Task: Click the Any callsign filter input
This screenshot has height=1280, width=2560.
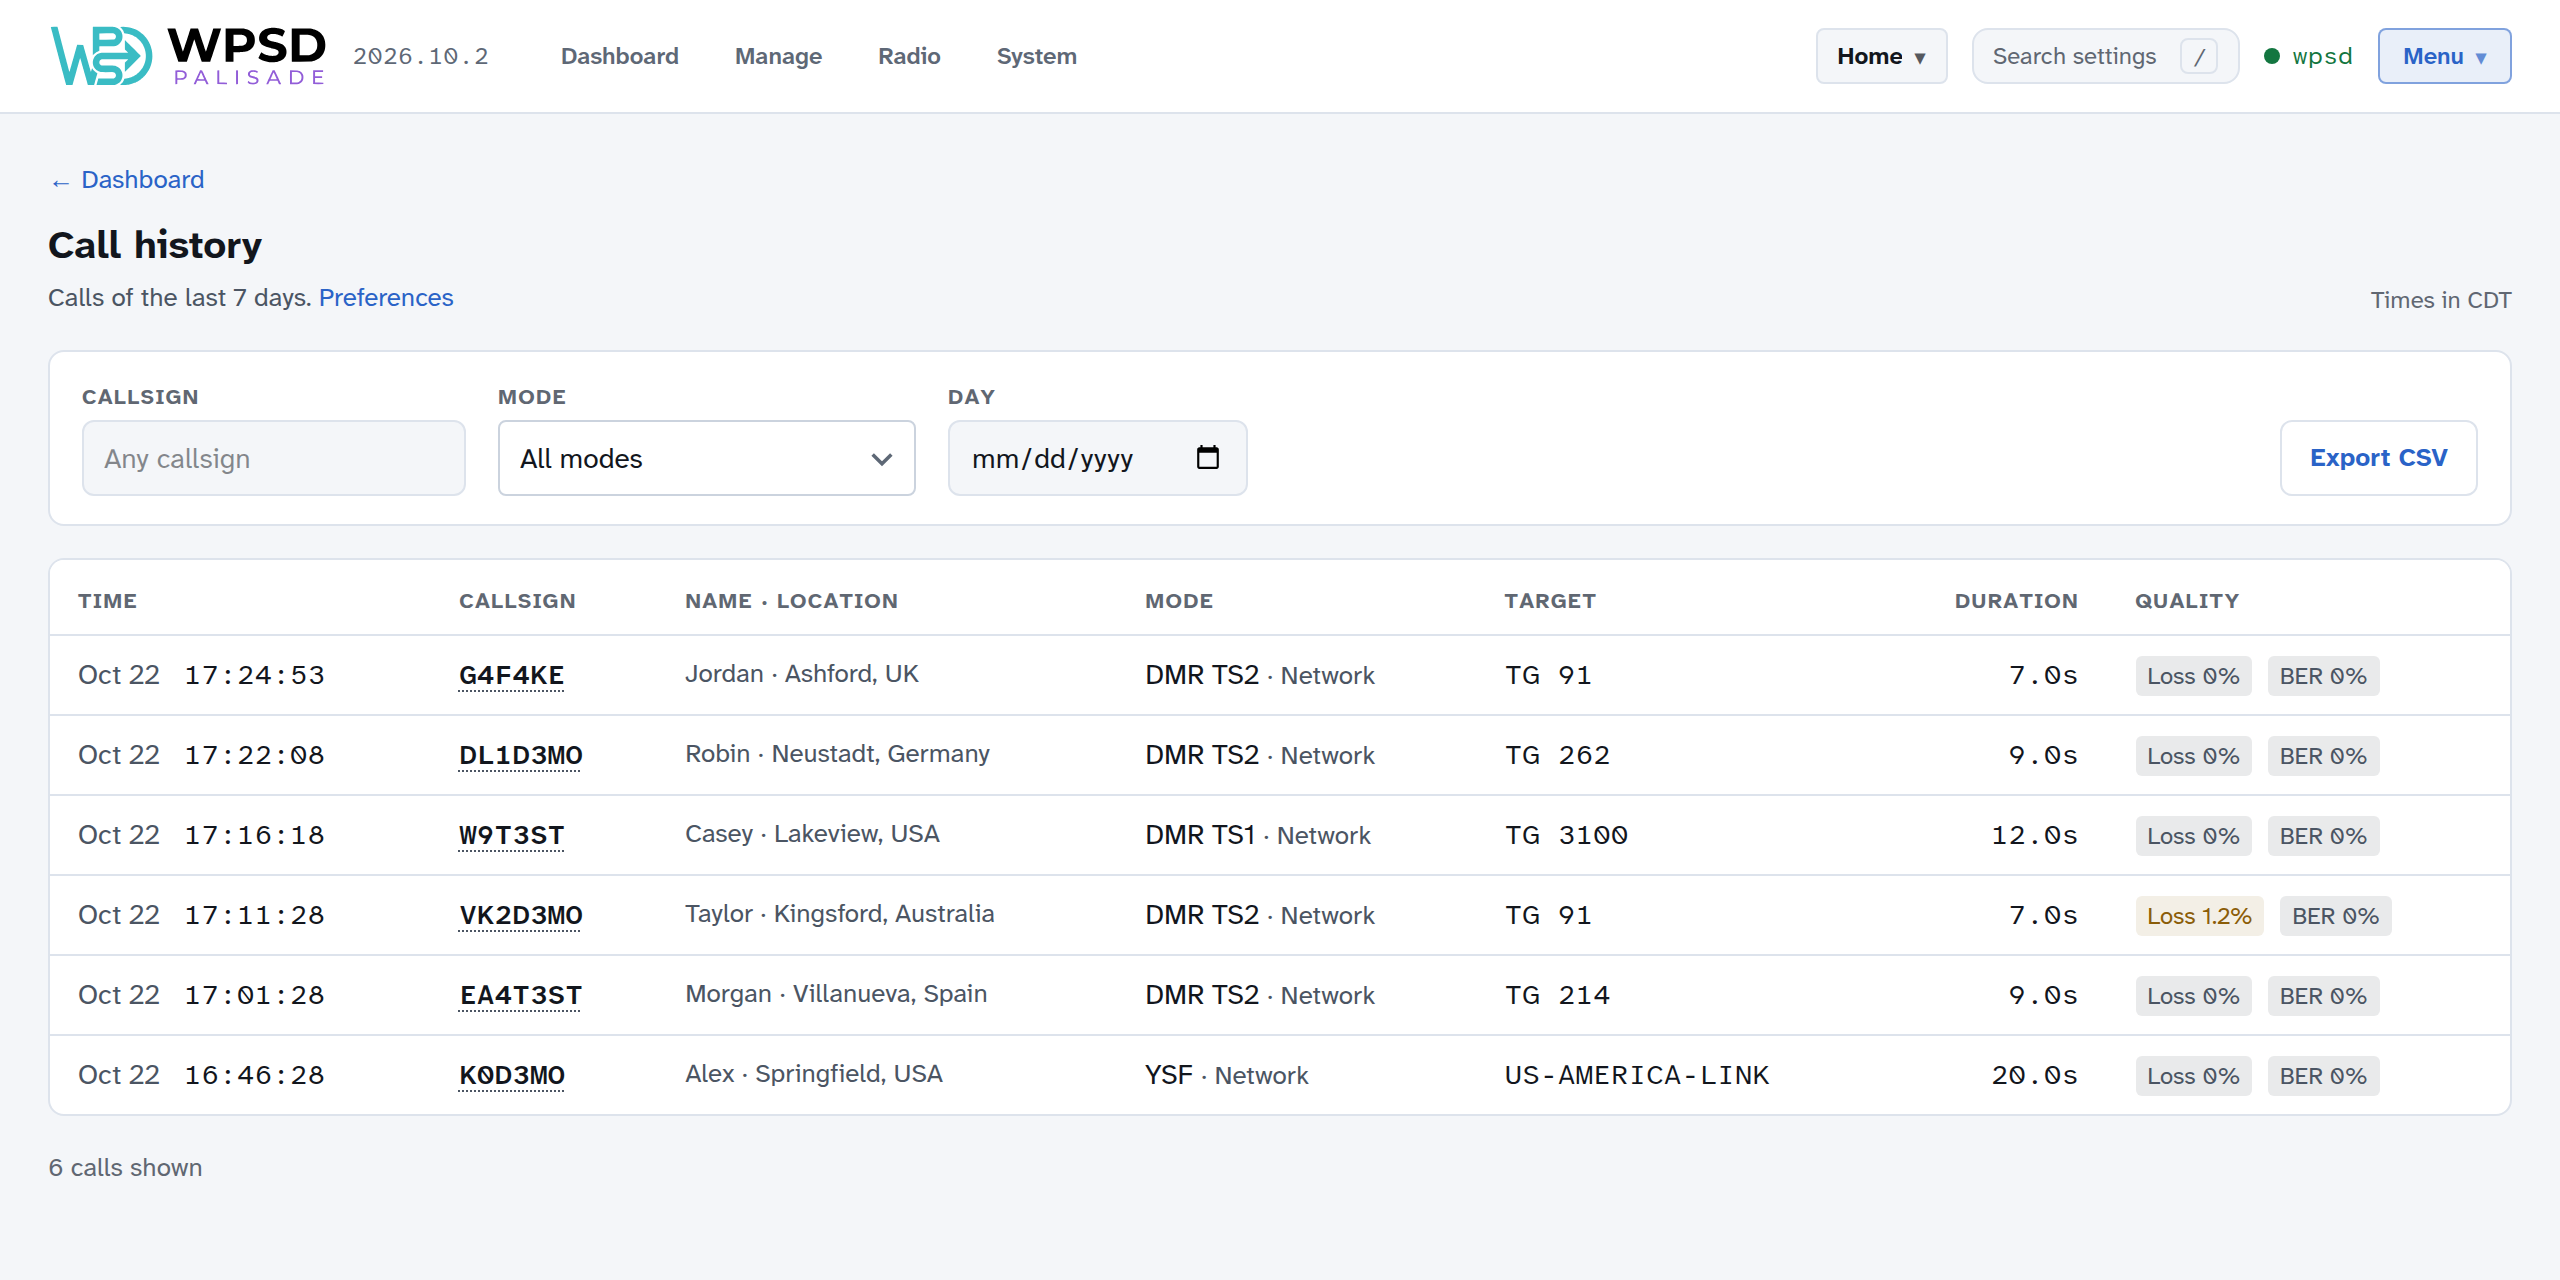Action: pos(274,458)
